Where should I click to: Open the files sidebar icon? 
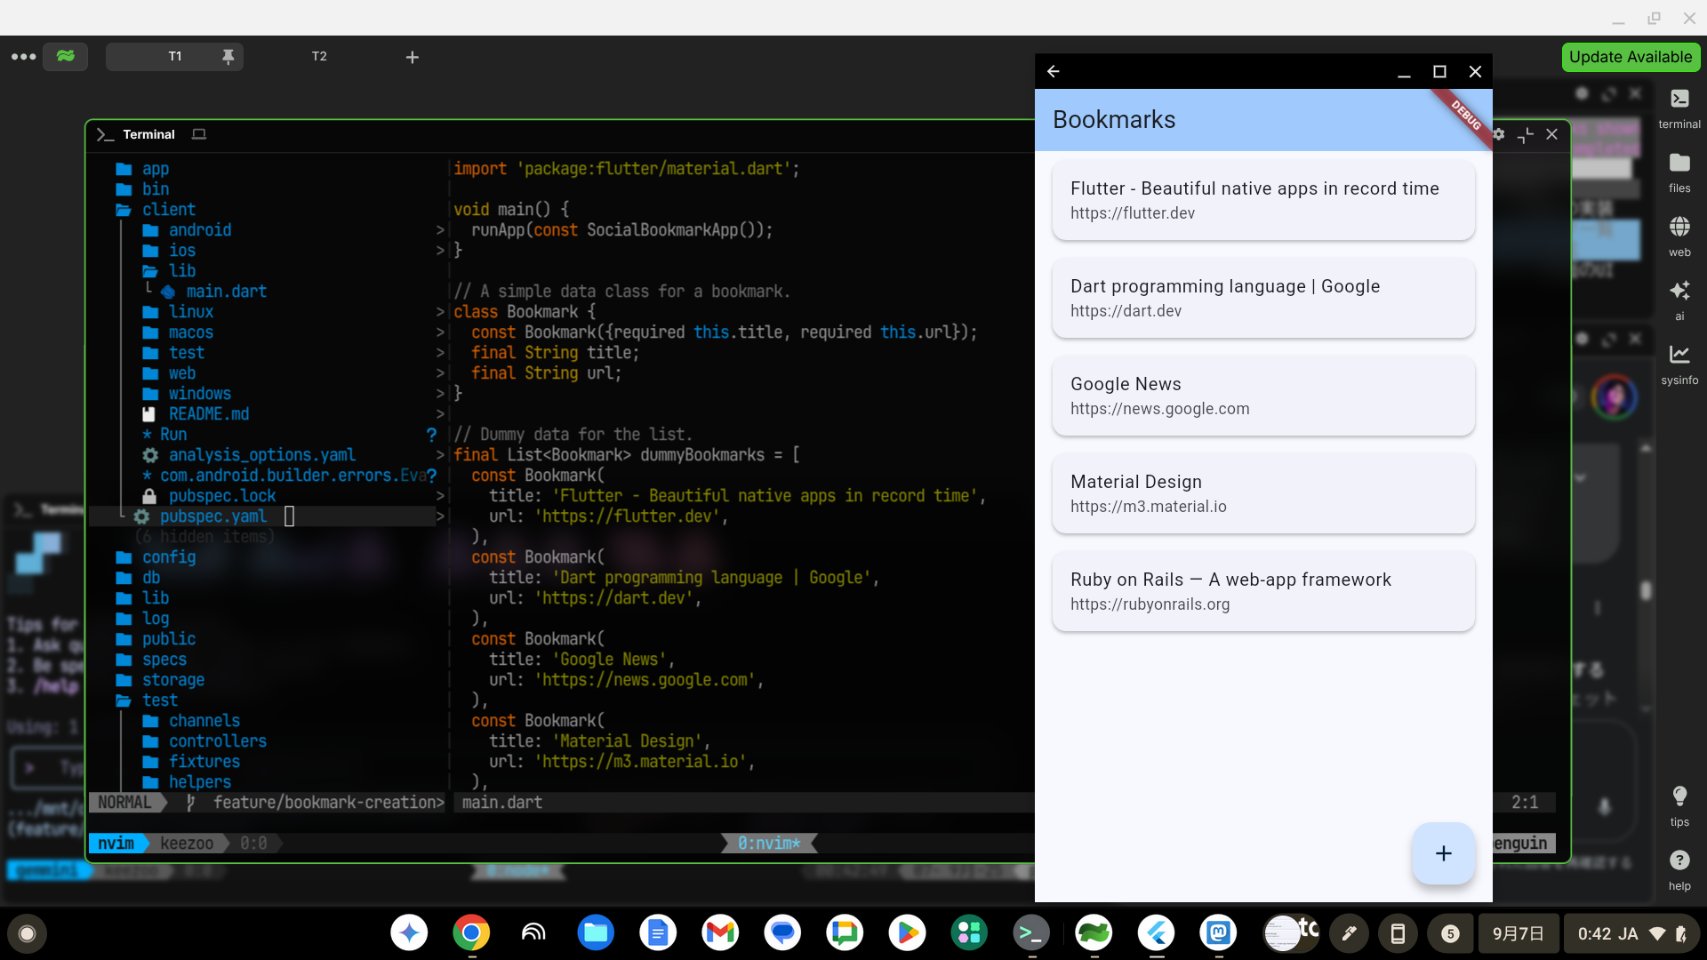click(x=1679, y=172)
